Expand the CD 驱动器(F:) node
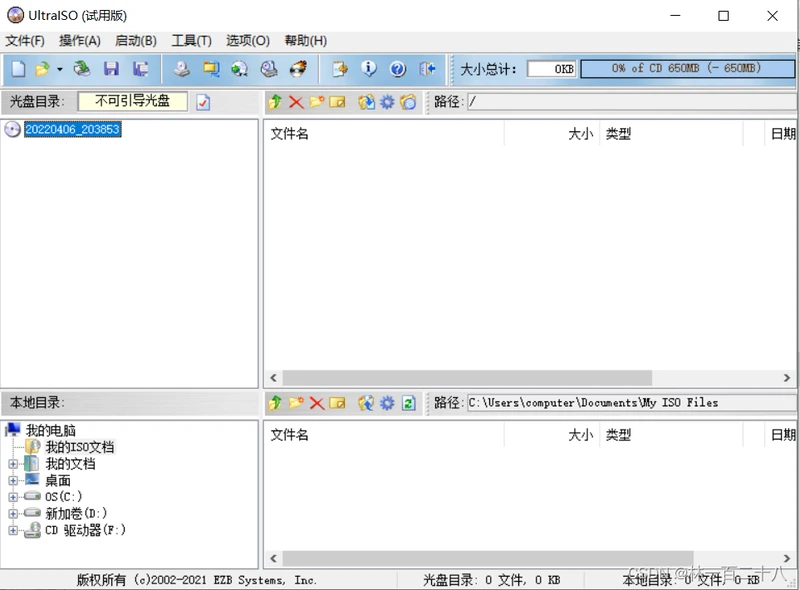The image size is (800, 590). click(13, 530)
